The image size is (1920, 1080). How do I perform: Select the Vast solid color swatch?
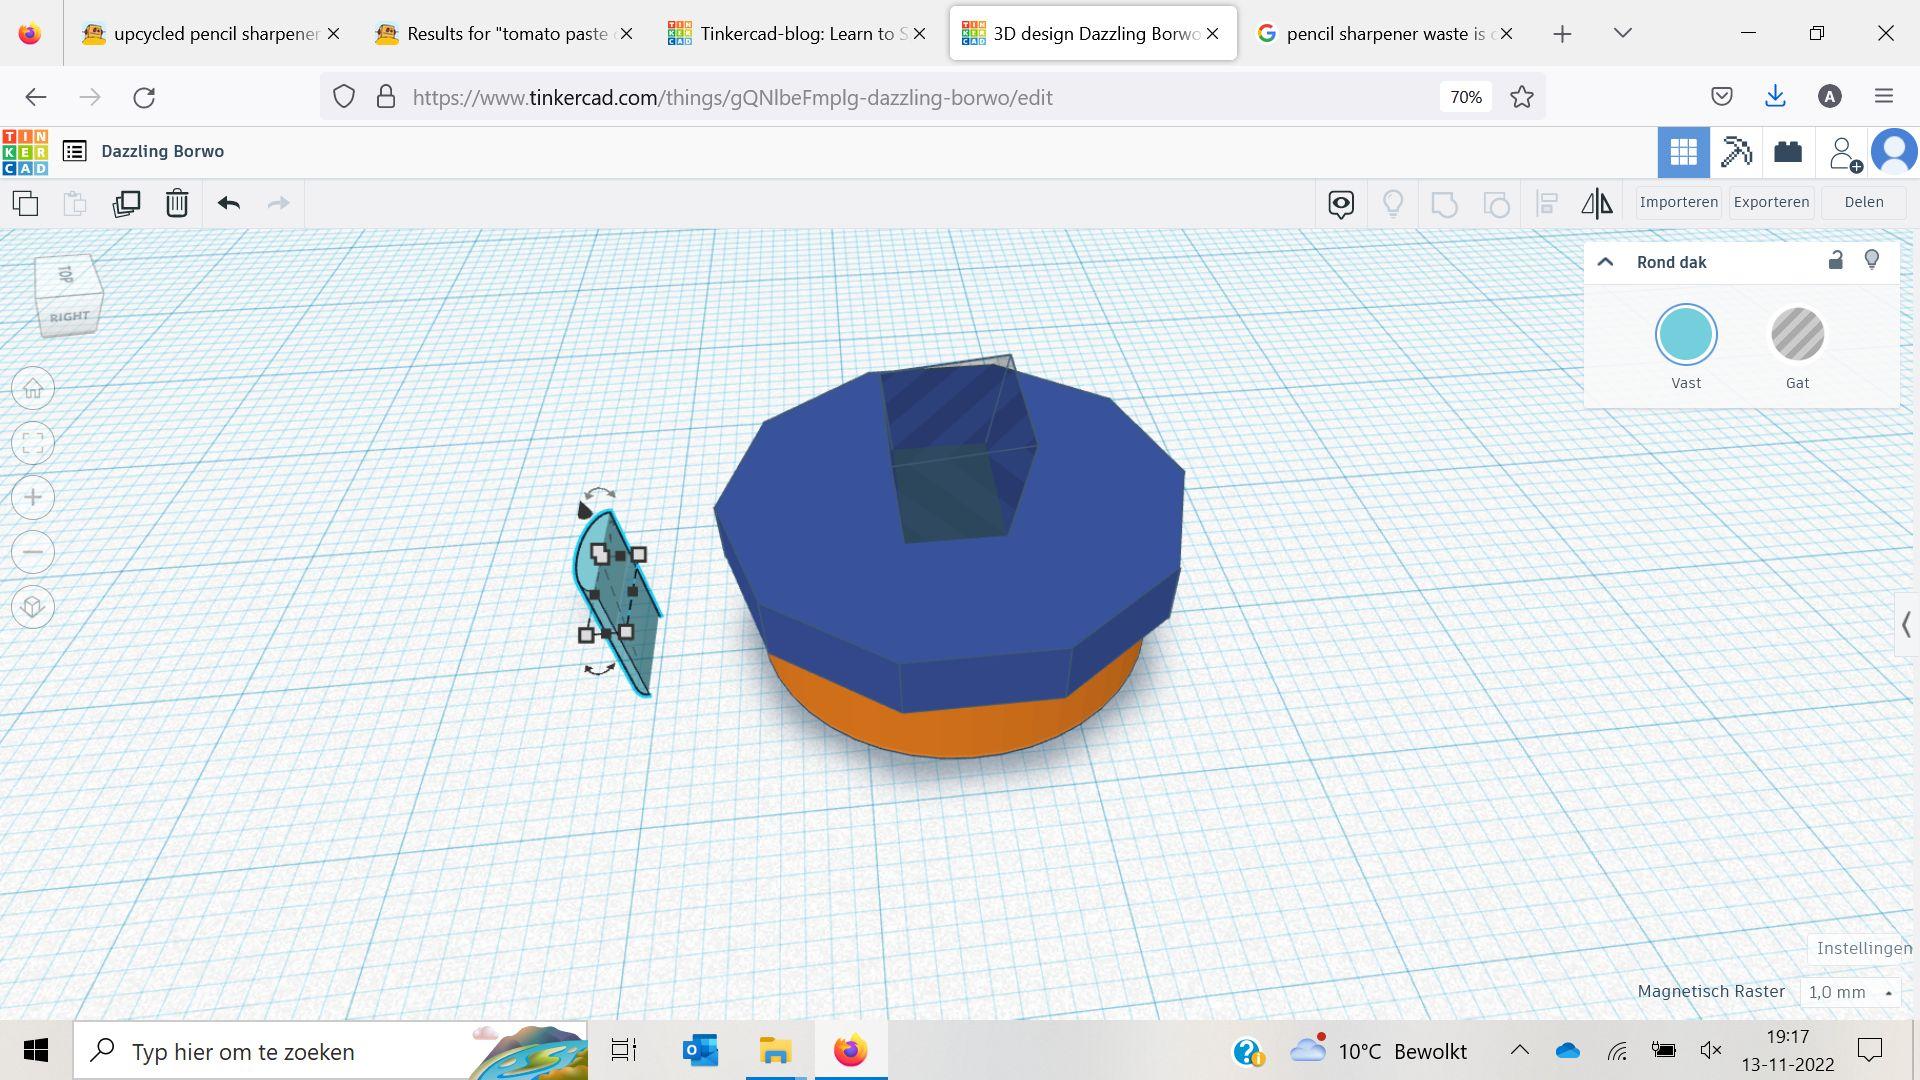tap(1686, 335)
